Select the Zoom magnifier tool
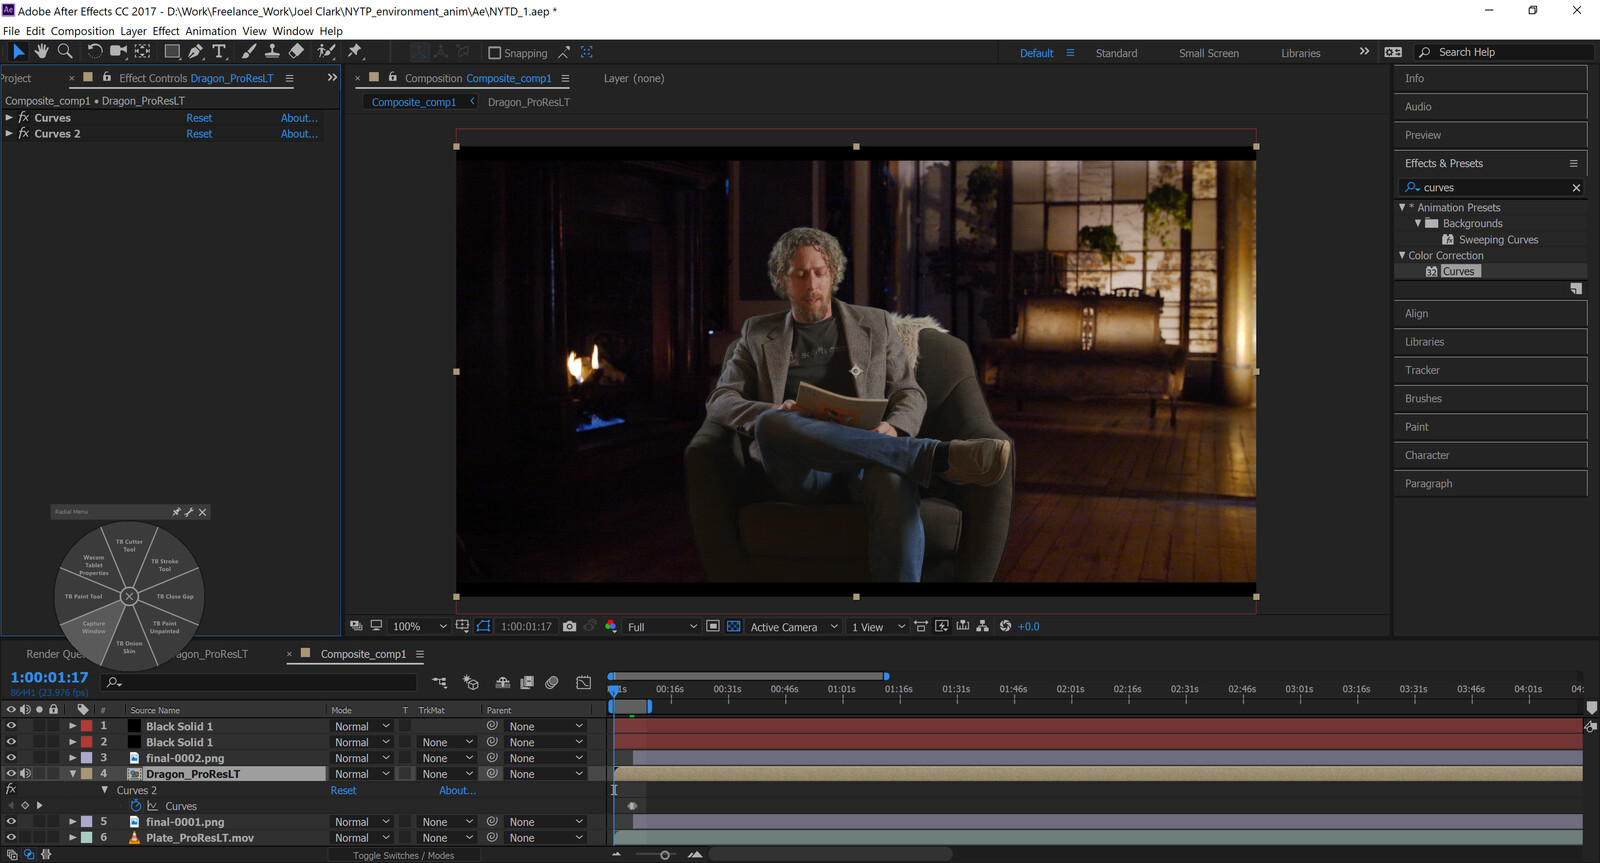1600x863 pixels. [x=65, y=51]
